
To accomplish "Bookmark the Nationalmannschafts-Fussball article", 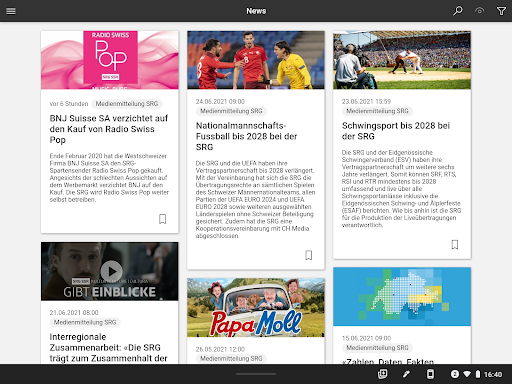I will tap(309, 255).
